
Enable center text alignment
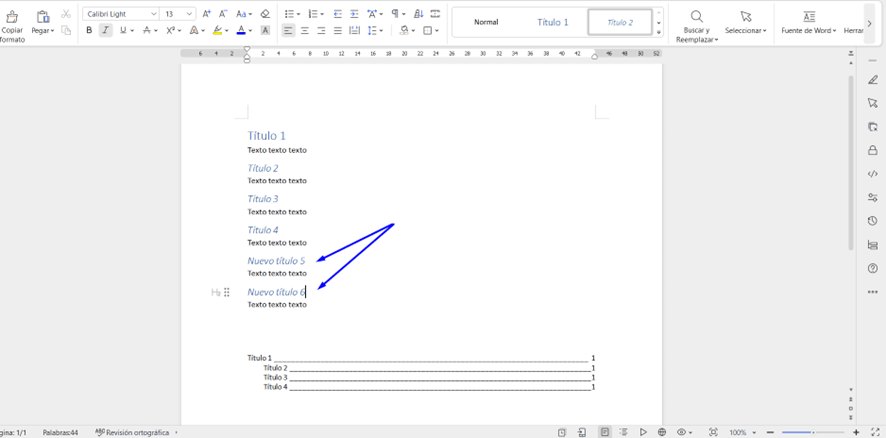click(x=304, y=31)
